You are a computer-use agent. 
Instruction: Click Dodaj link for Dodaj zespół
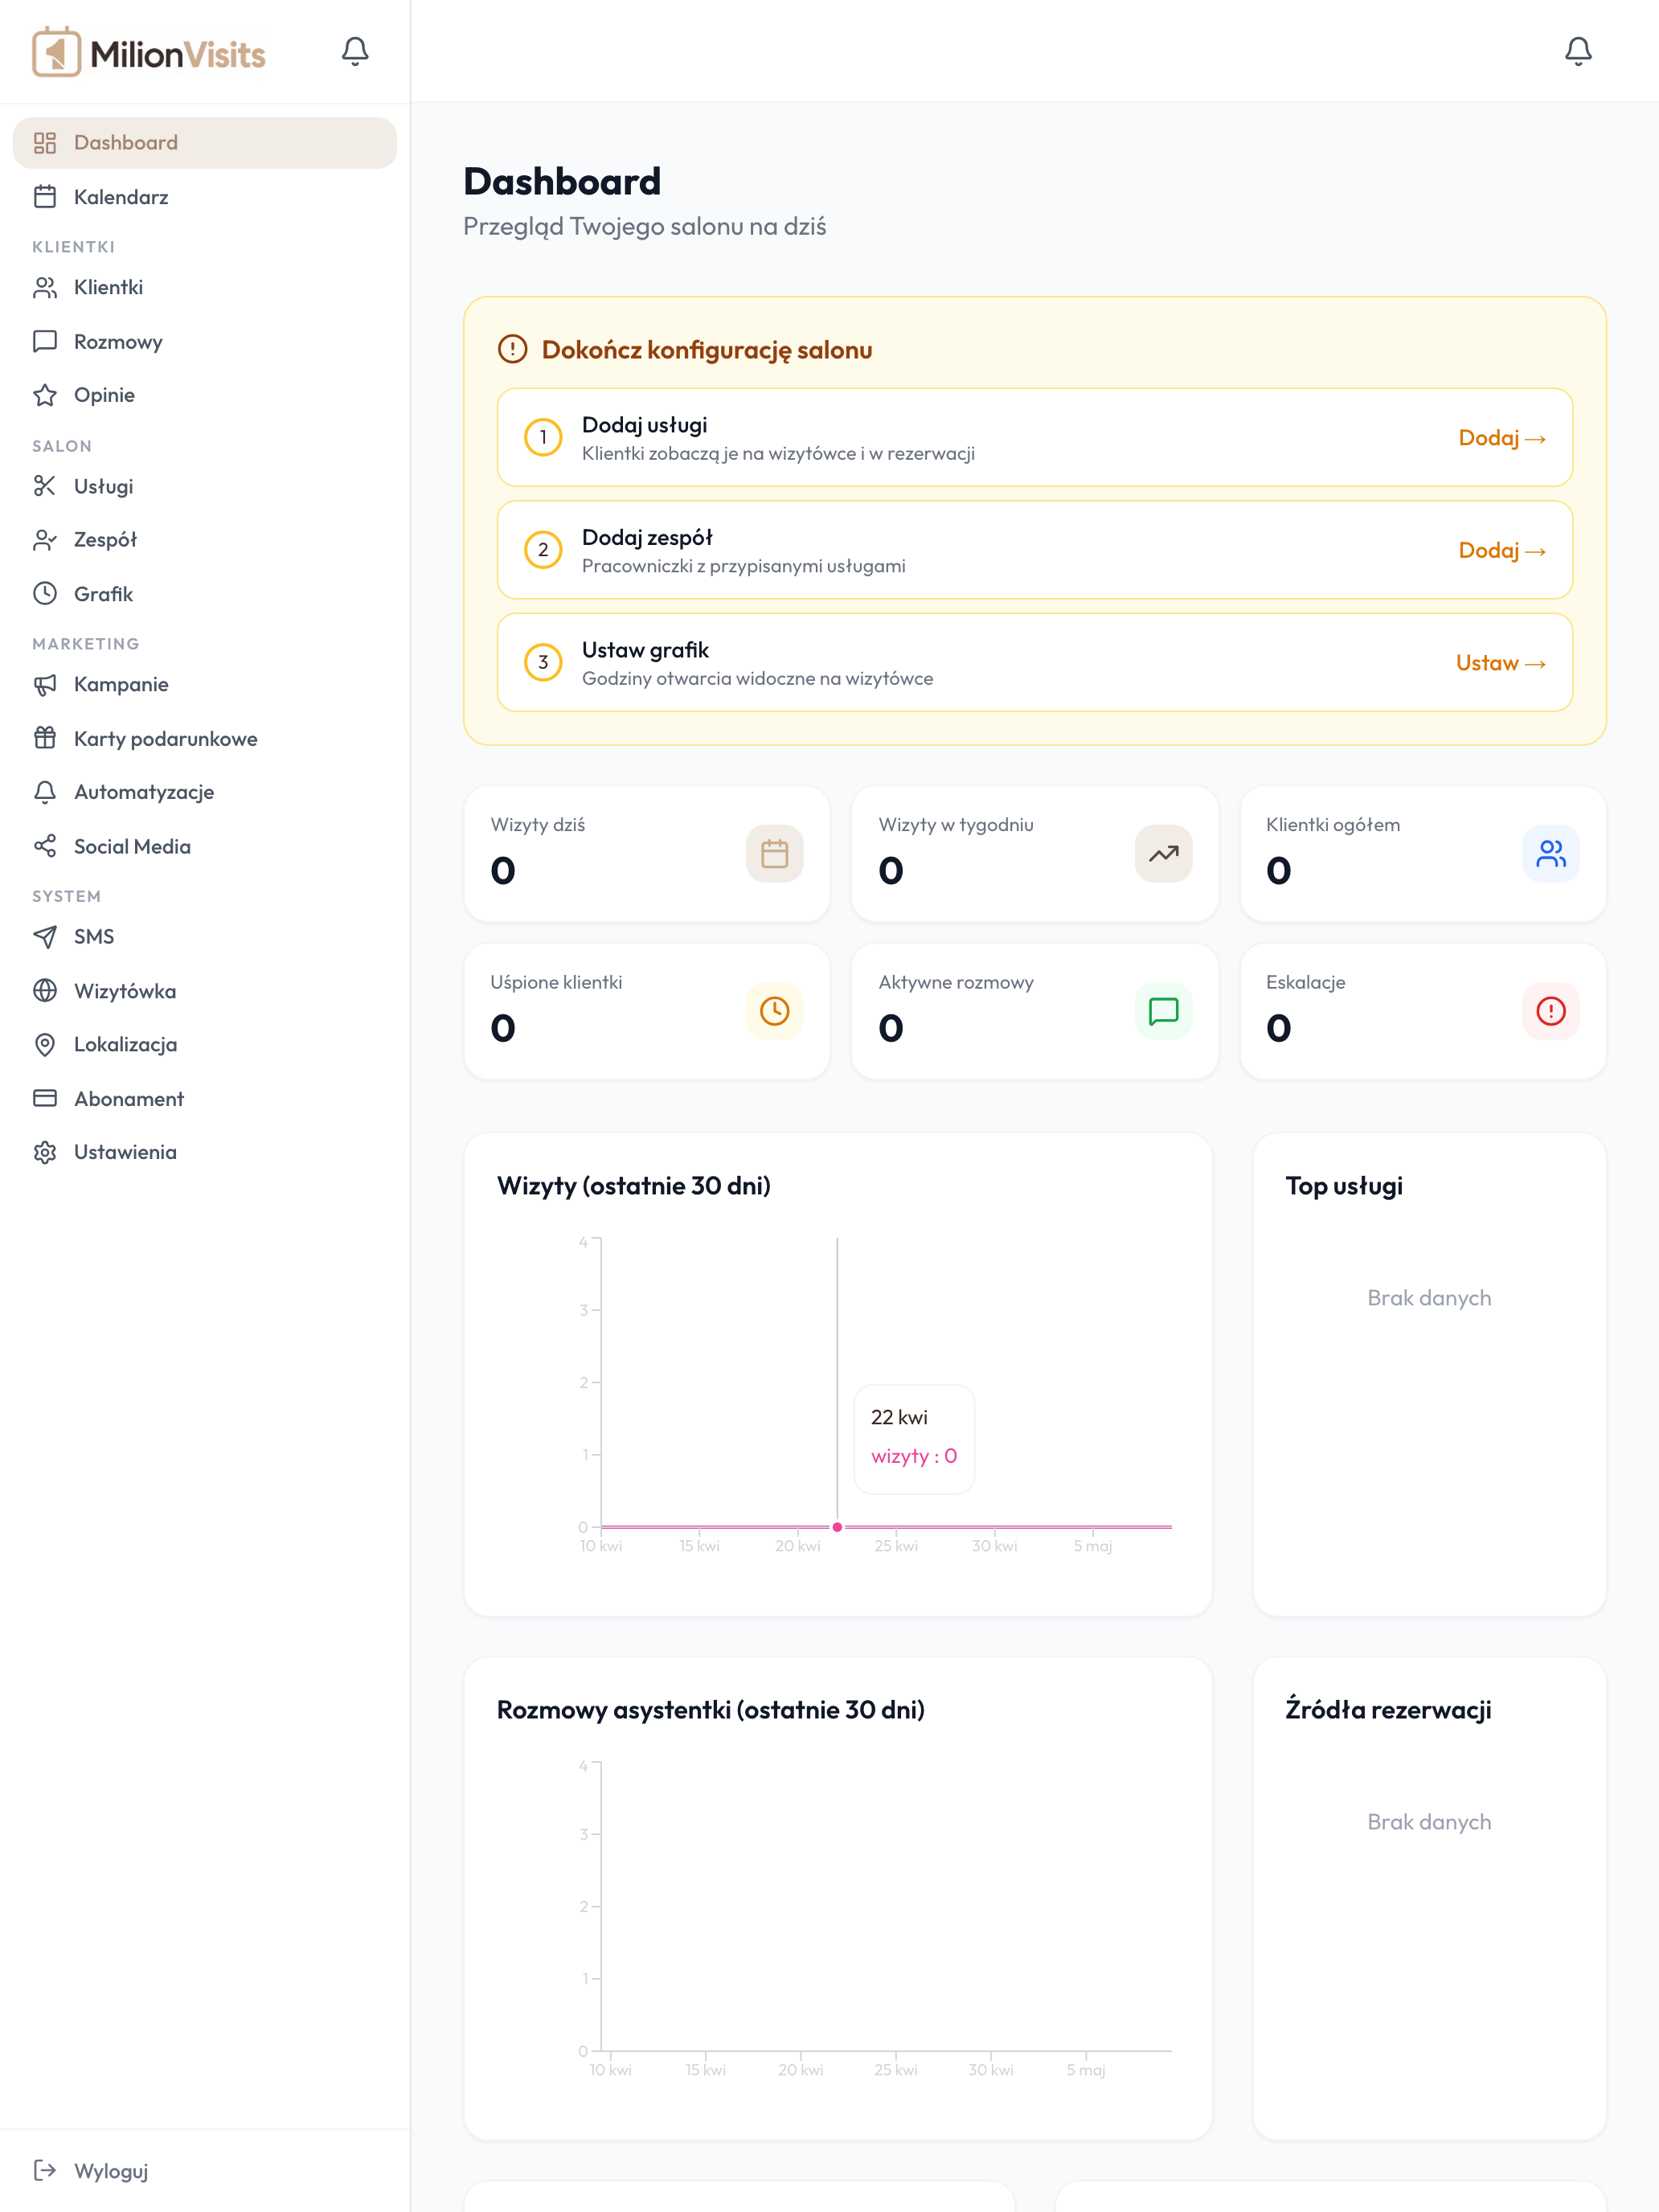[1502, 551]
